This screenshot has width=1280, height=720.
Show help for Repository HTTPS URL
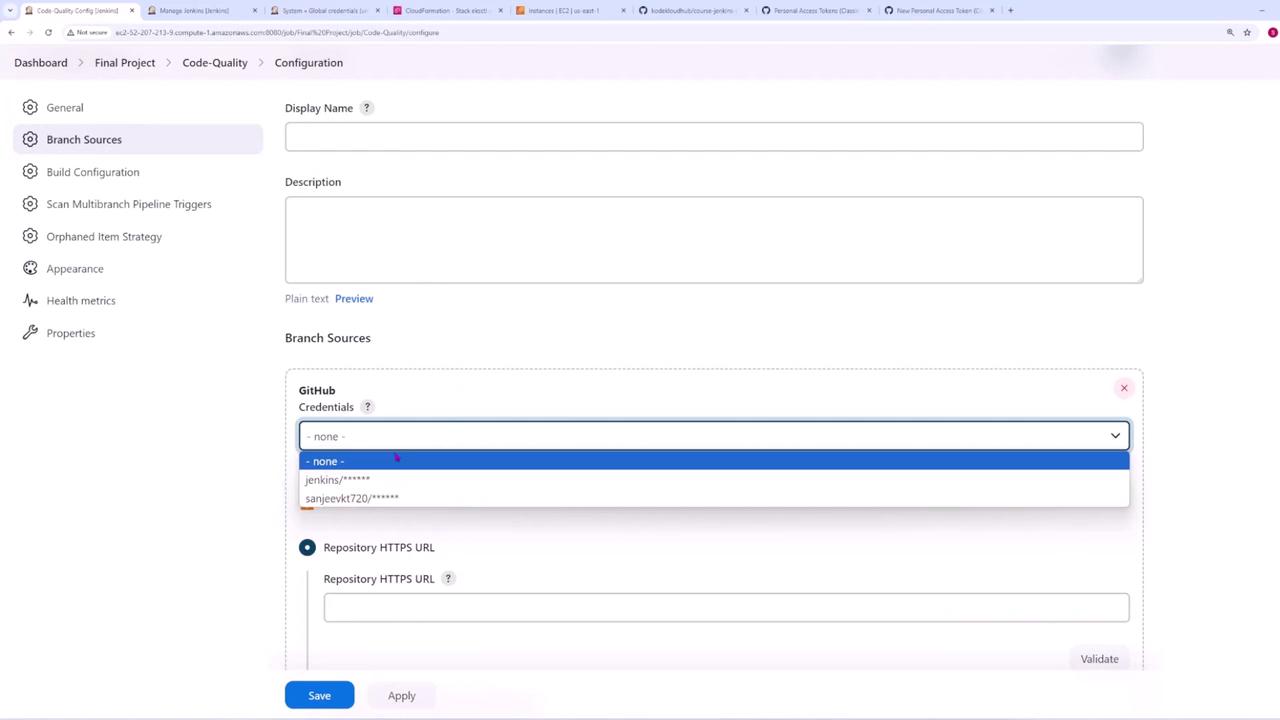[x=448, y=578]
